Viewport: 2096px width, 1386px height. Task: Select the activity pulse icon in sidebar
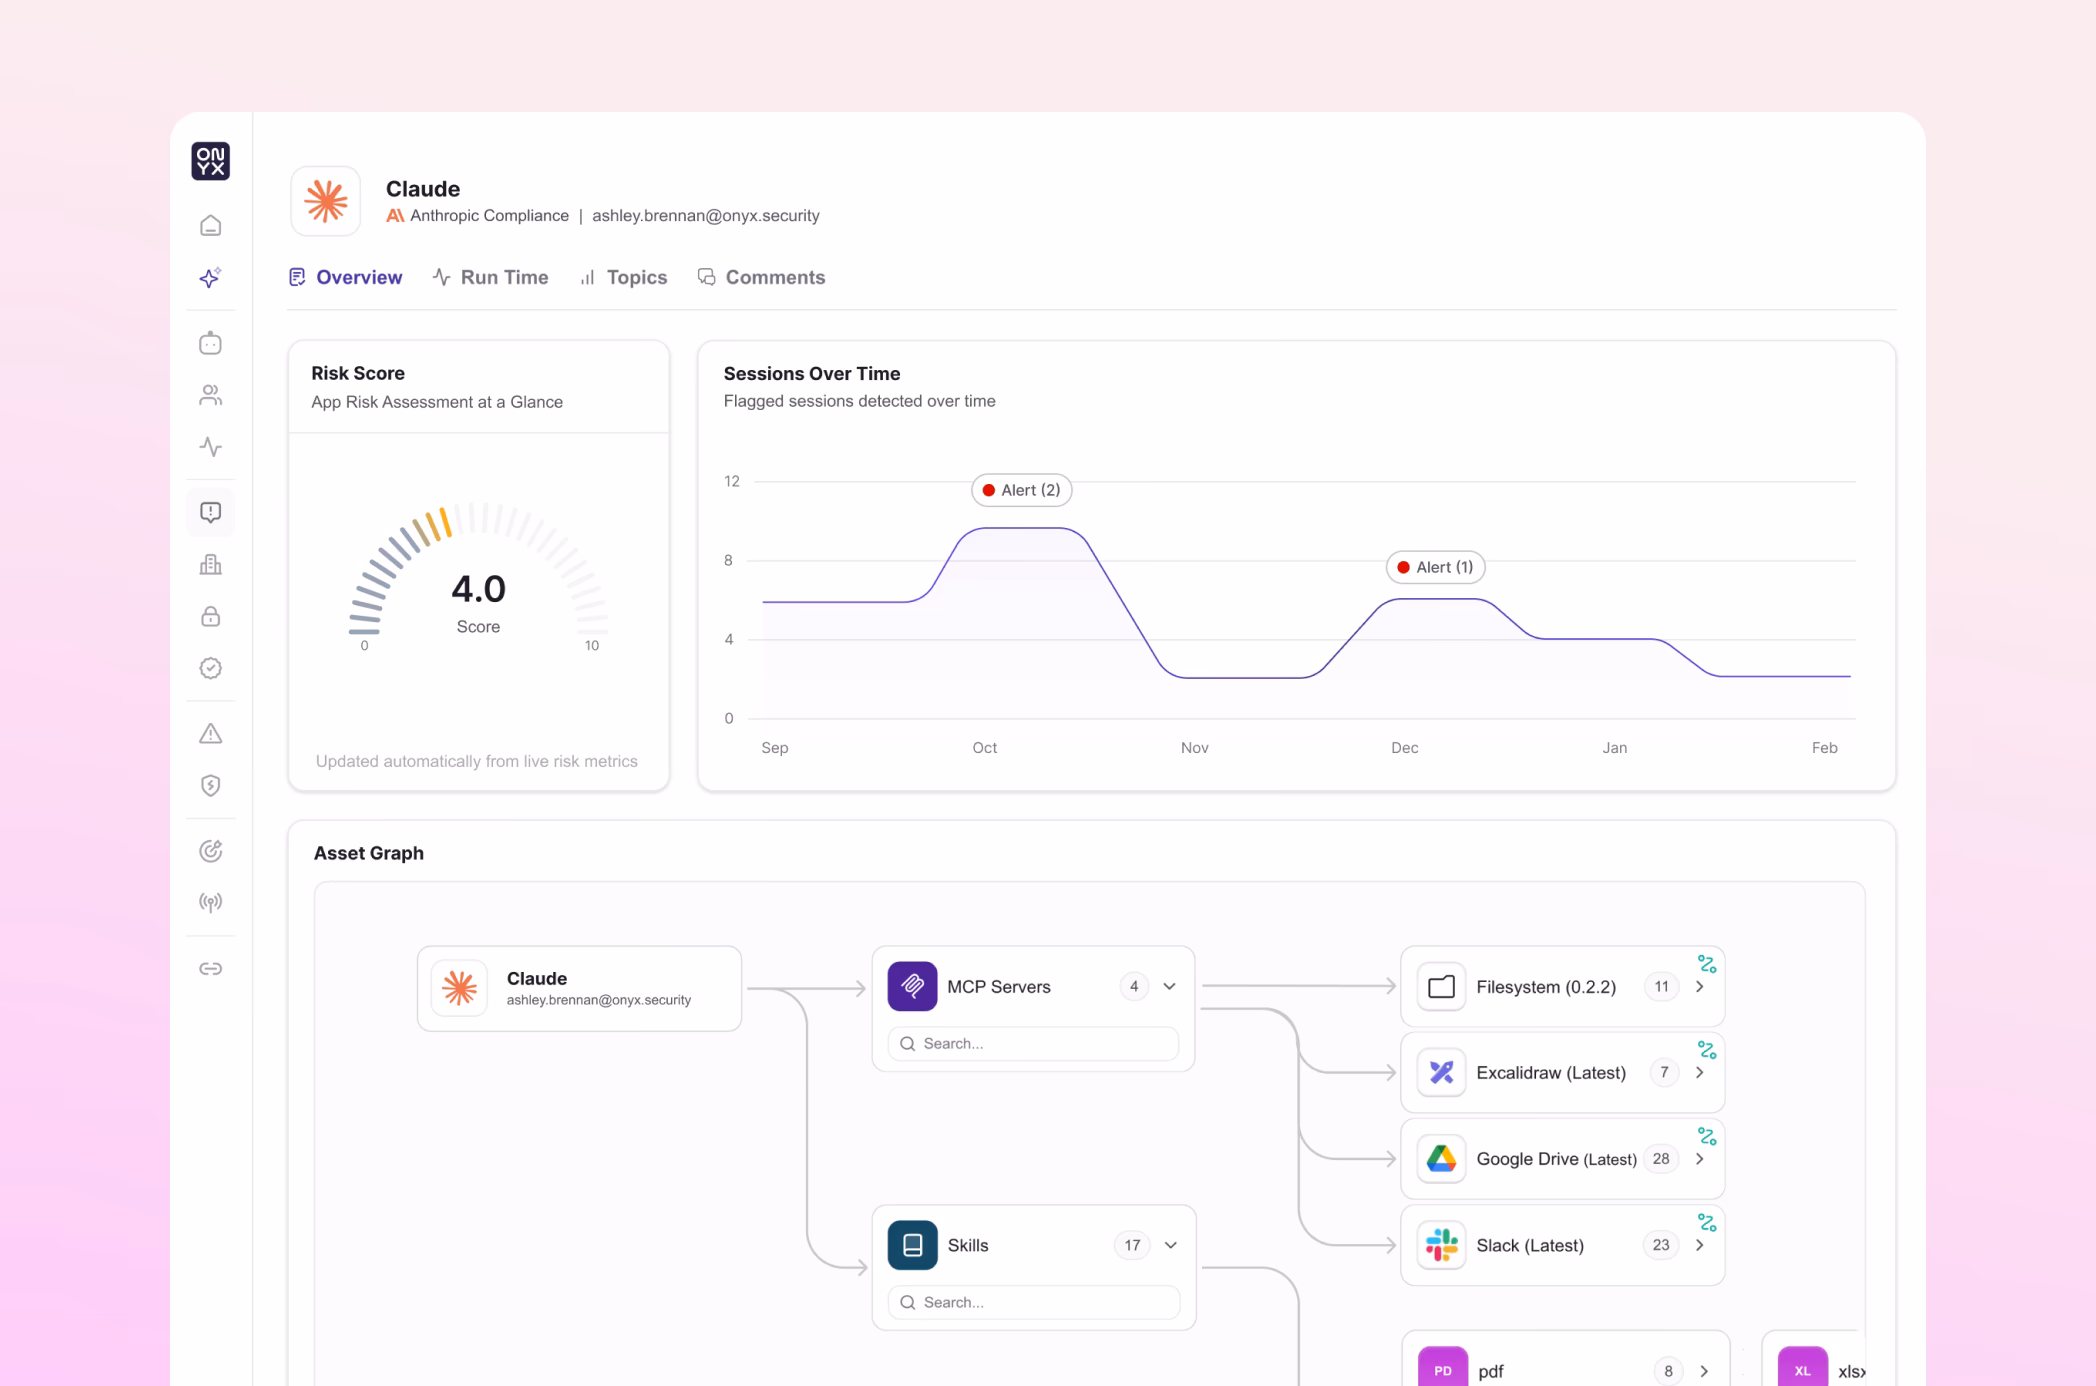pos(210,447)
